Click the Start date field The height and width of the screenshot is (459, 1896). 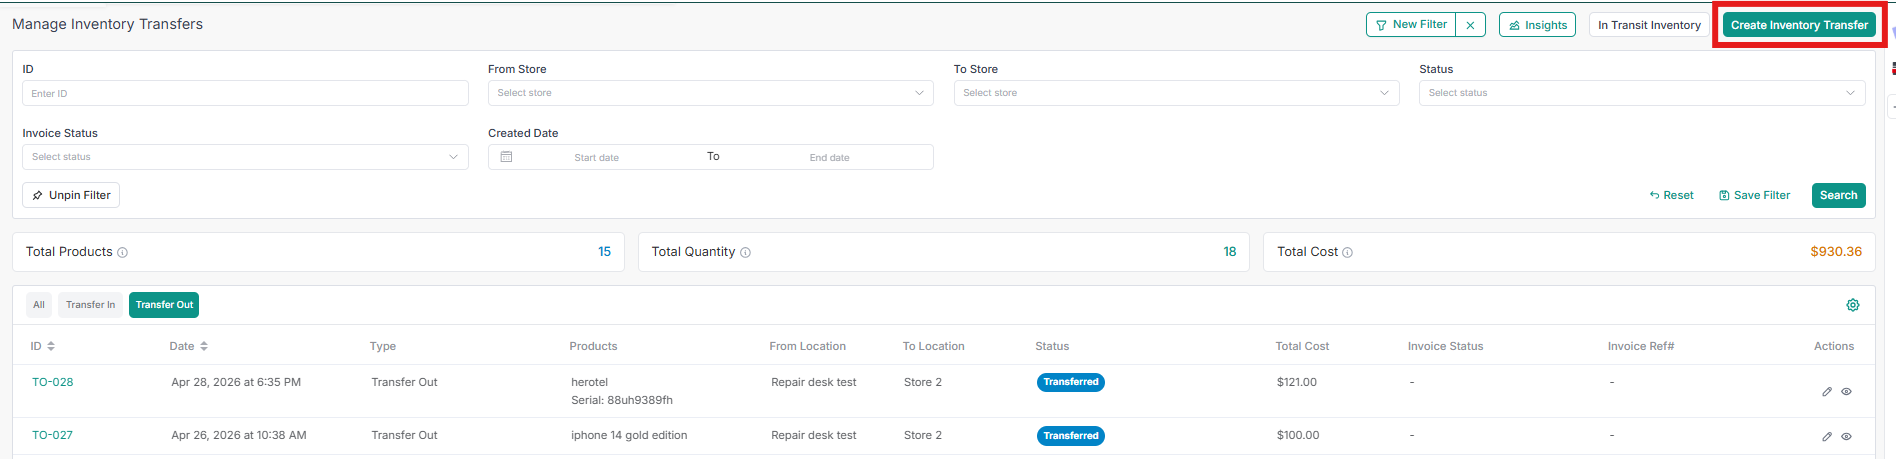pyautogui.click(x=597, y=158)
